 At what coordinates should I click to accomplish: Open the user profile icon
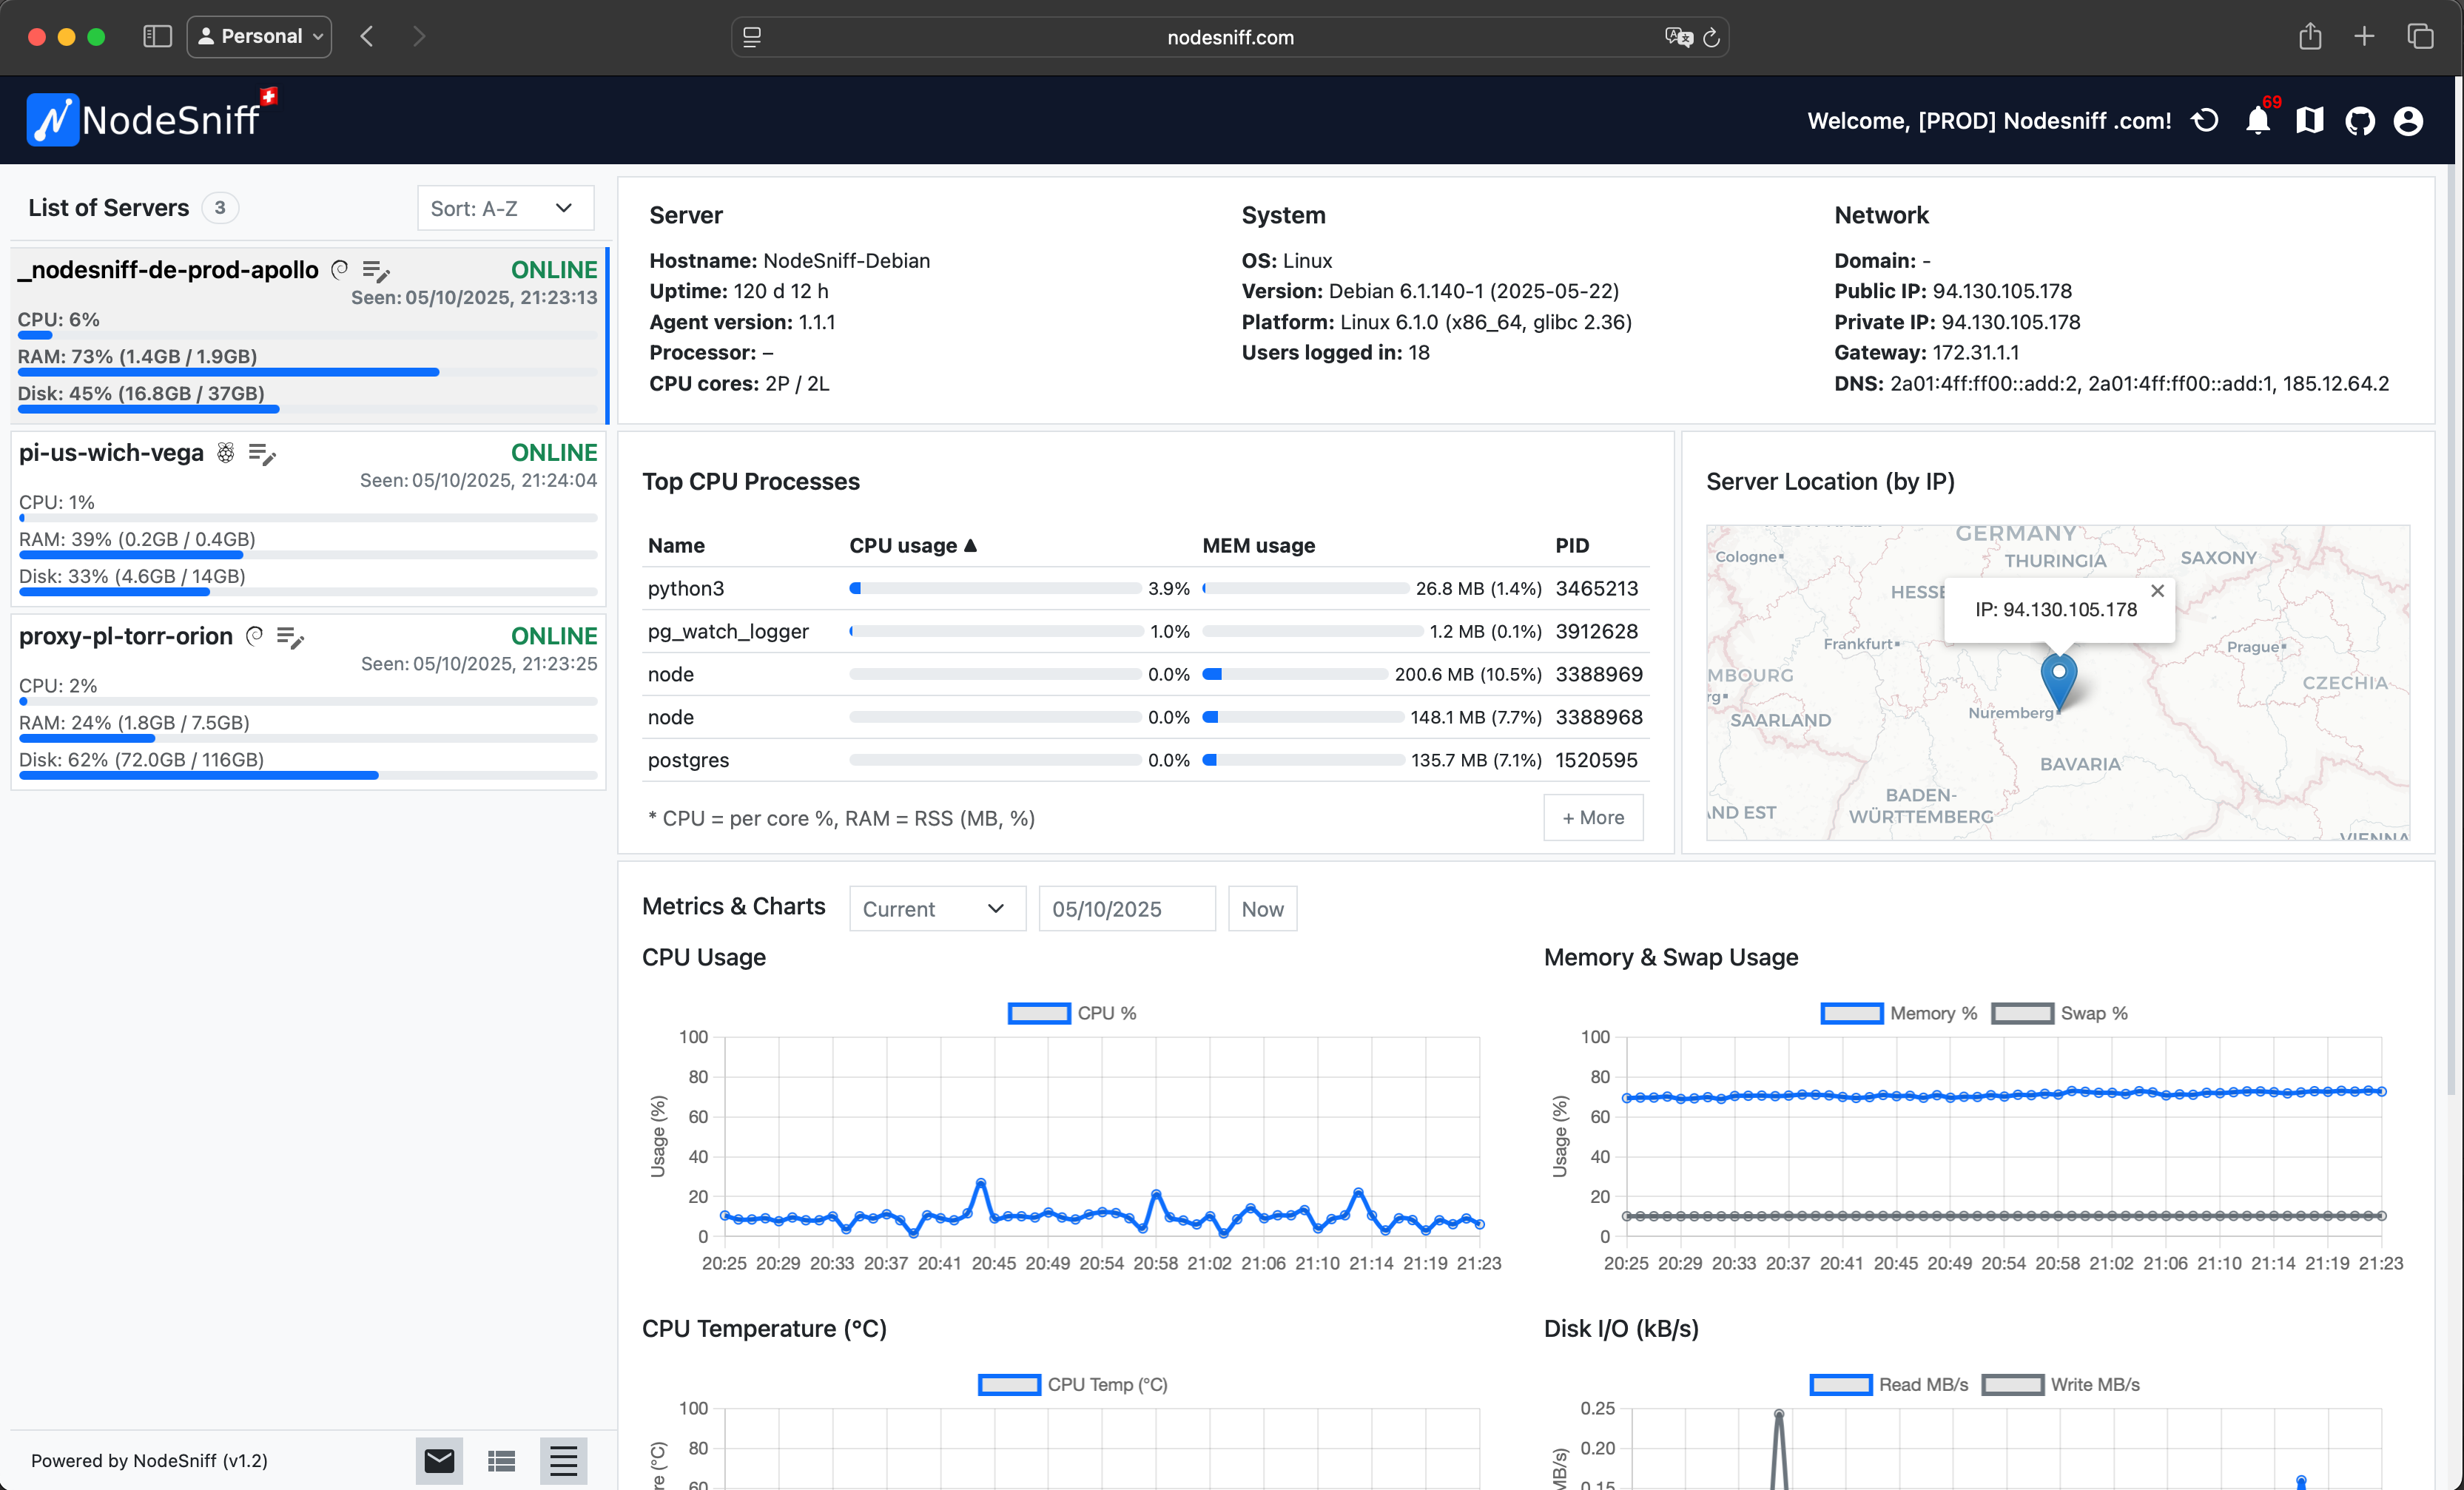tap(2408, 120)
